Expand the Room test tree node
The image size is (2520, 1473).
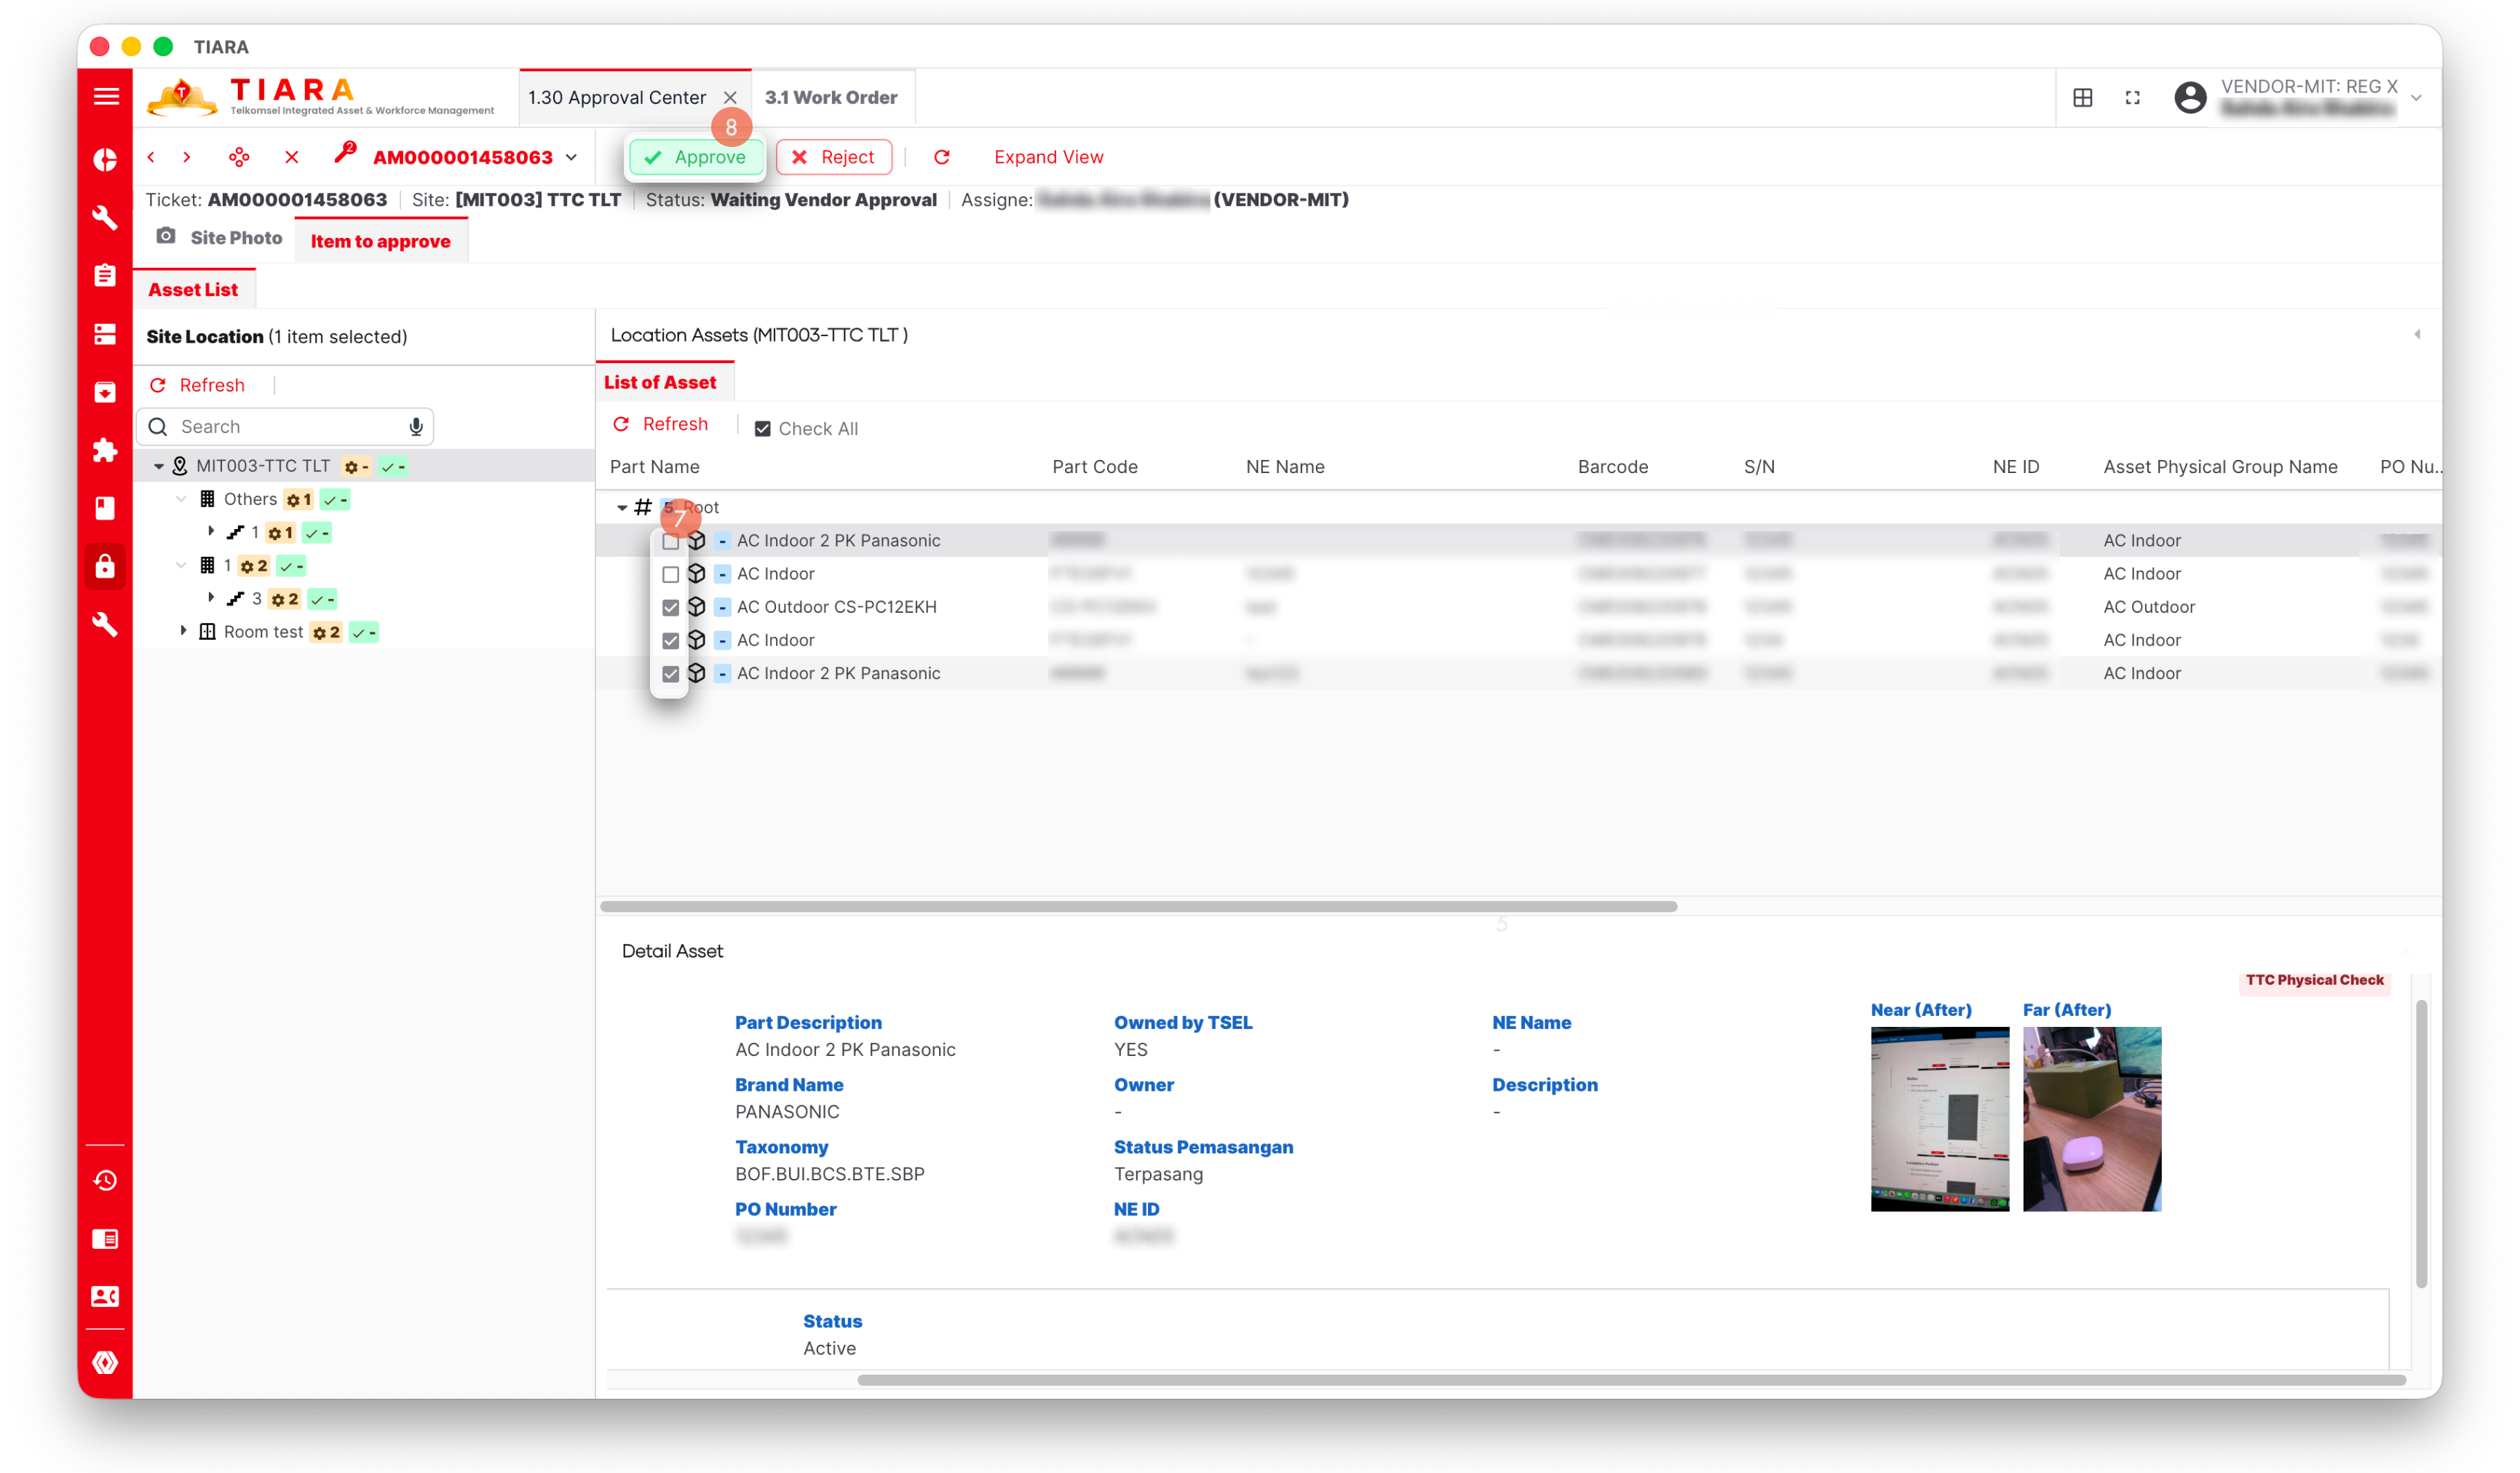183,632
